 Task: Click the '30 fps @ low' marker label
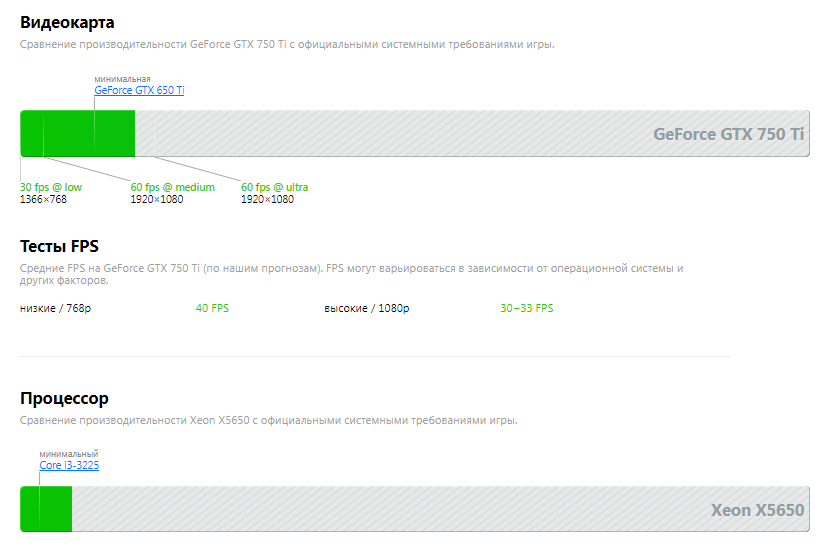pyautogui.click(x=51, y=187)
